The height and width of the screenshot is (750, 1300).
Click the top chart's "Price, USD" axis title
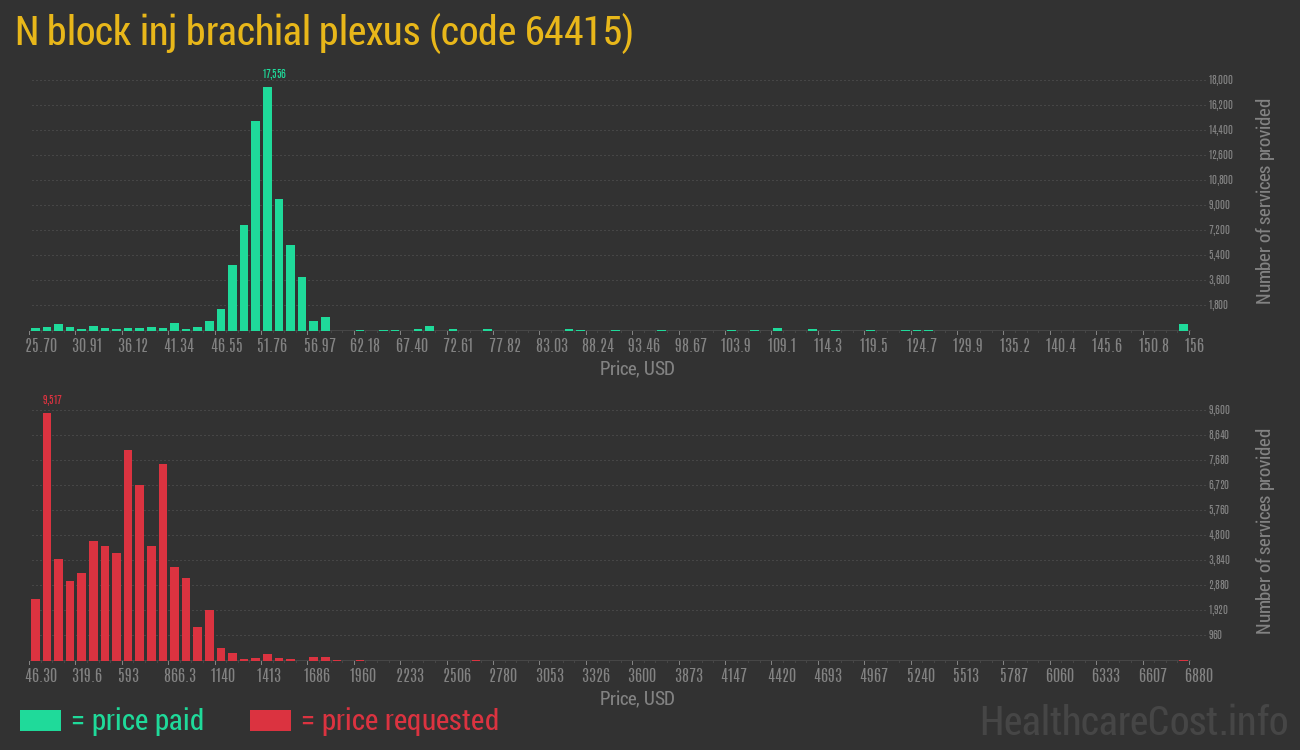637,369
